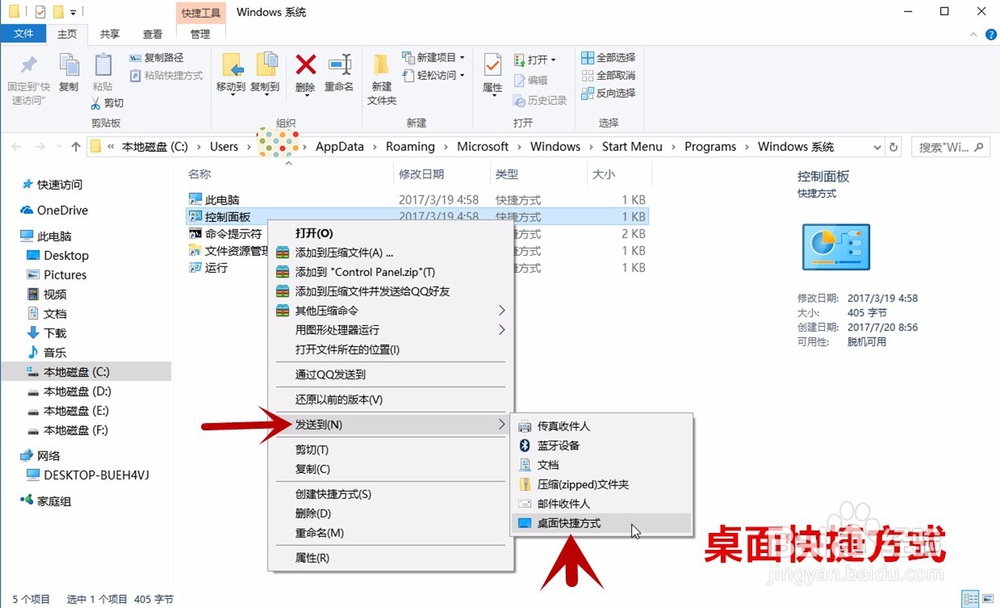This screenshot has height=608, width=1000.
Task: Switch to the 共享 (Share) ribbon tab
Action: point(109,33)
